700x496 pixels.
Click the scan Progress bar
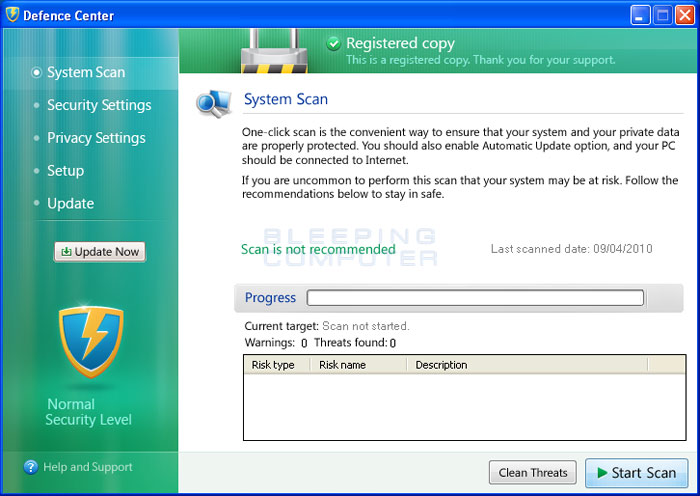(x=475, y=298)
